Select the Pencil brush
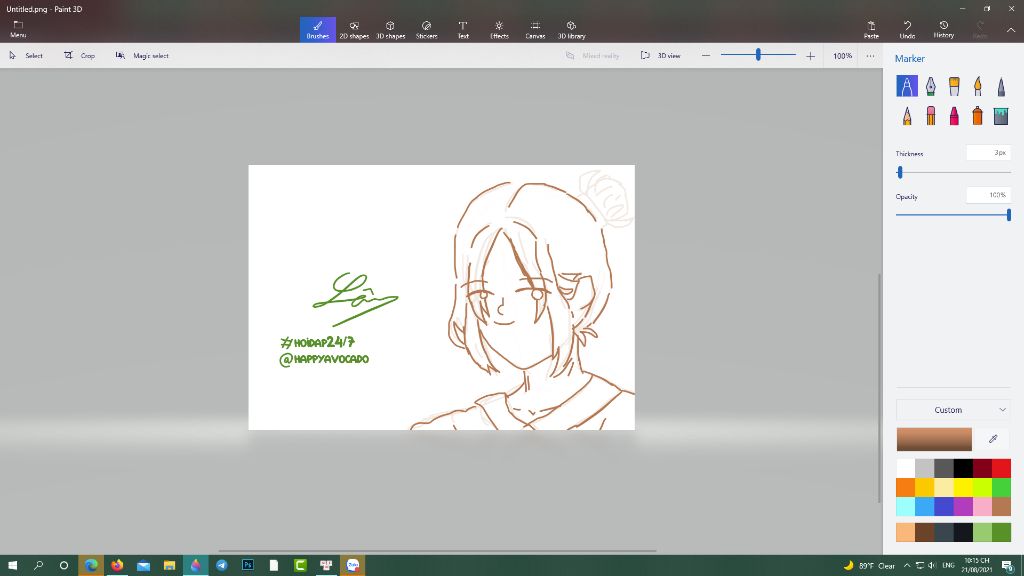The width and height of the screenshot is (1024, 576). (906, 116)
